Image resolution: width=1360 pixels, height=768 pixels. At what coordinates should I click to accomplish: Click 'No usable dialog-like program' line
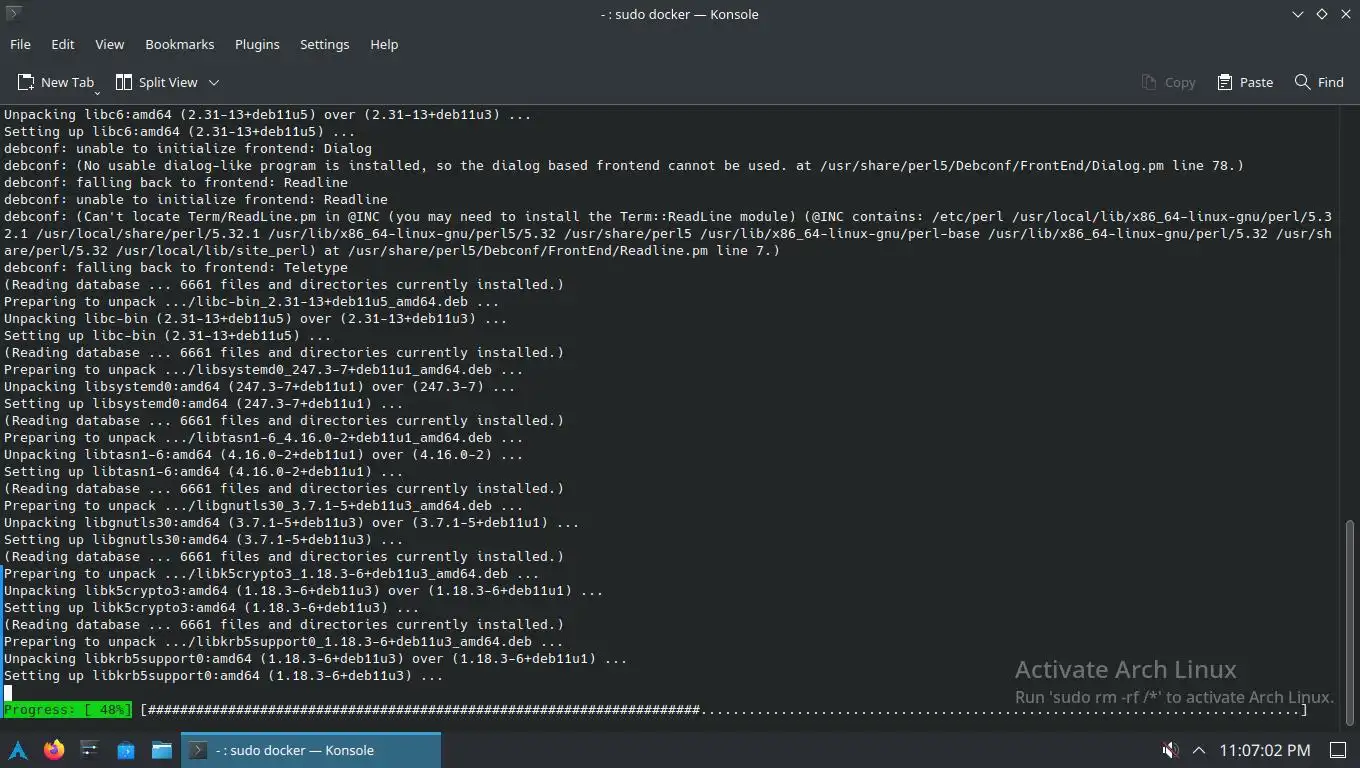pos(624,165)
